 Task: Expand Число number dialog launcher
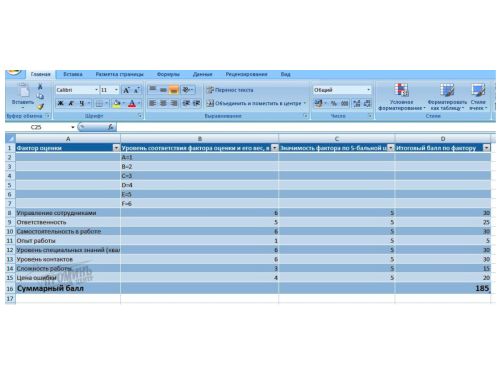pos(370,116)
